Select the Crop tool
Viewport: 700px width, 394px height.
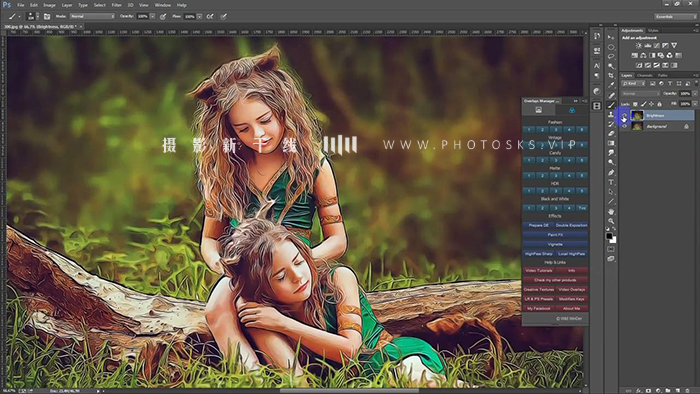click(x=611, y=75)
